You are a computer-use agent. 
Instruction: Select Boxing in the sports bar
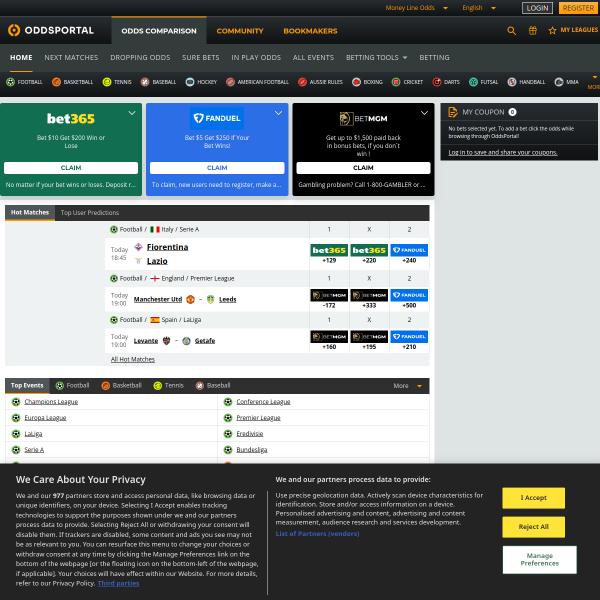tap(367, 82)
